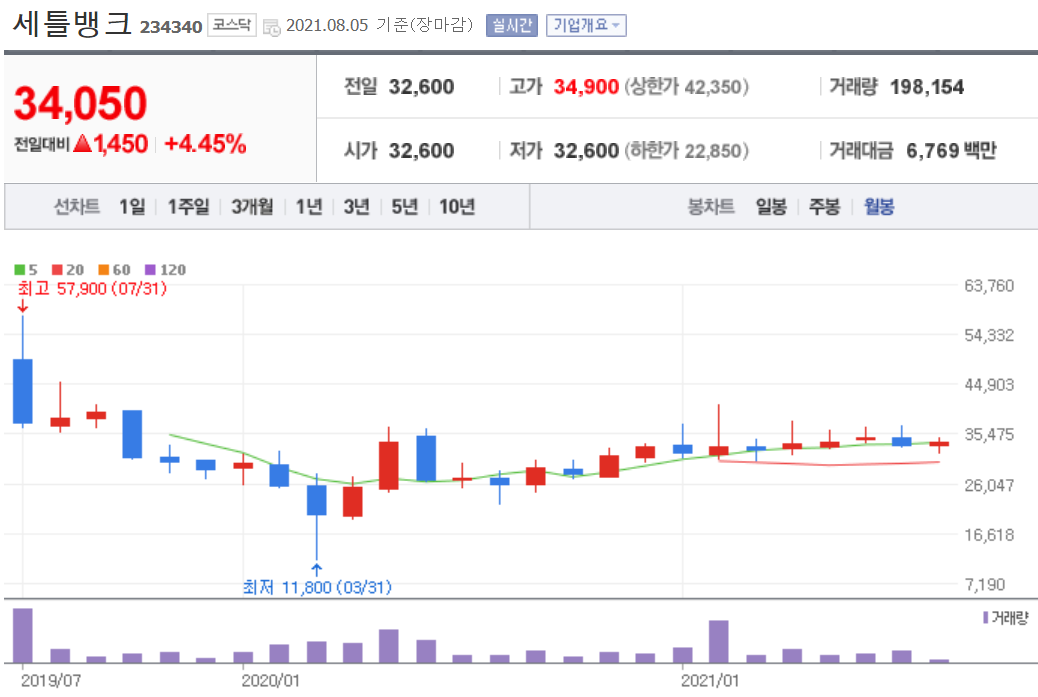Viewport: 1038px width, 697px height.
Task: Click the blue candle at the 최저 low point
Action: [316, 500]
